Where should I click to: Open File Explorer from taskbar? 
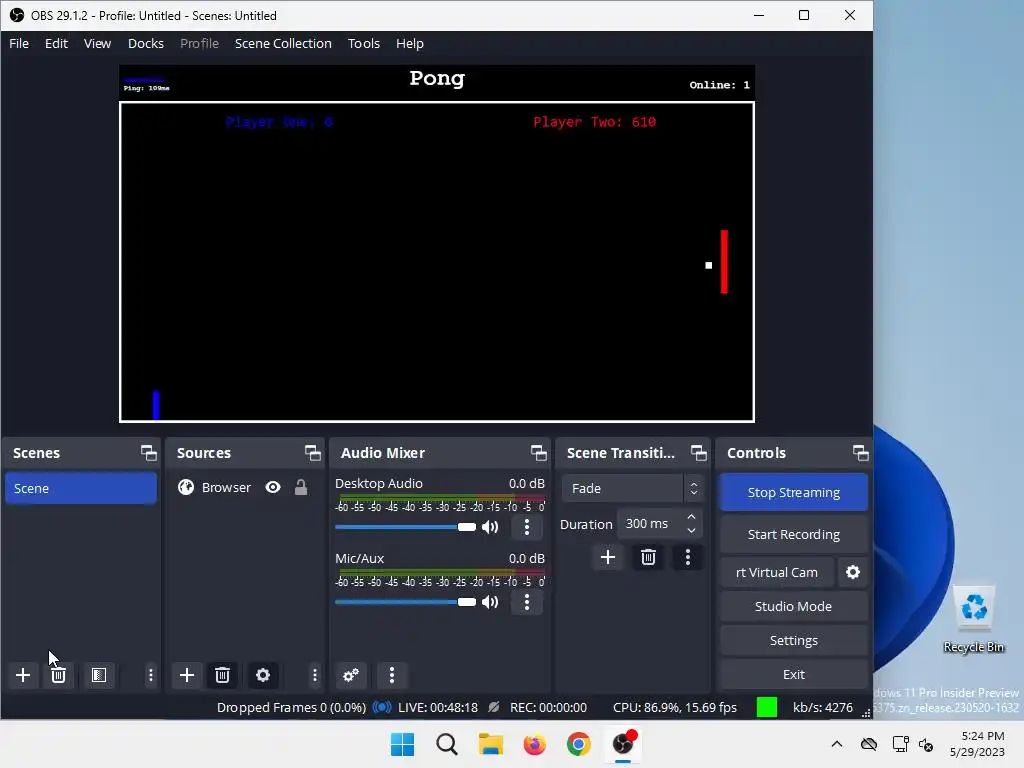pos(490,744)
